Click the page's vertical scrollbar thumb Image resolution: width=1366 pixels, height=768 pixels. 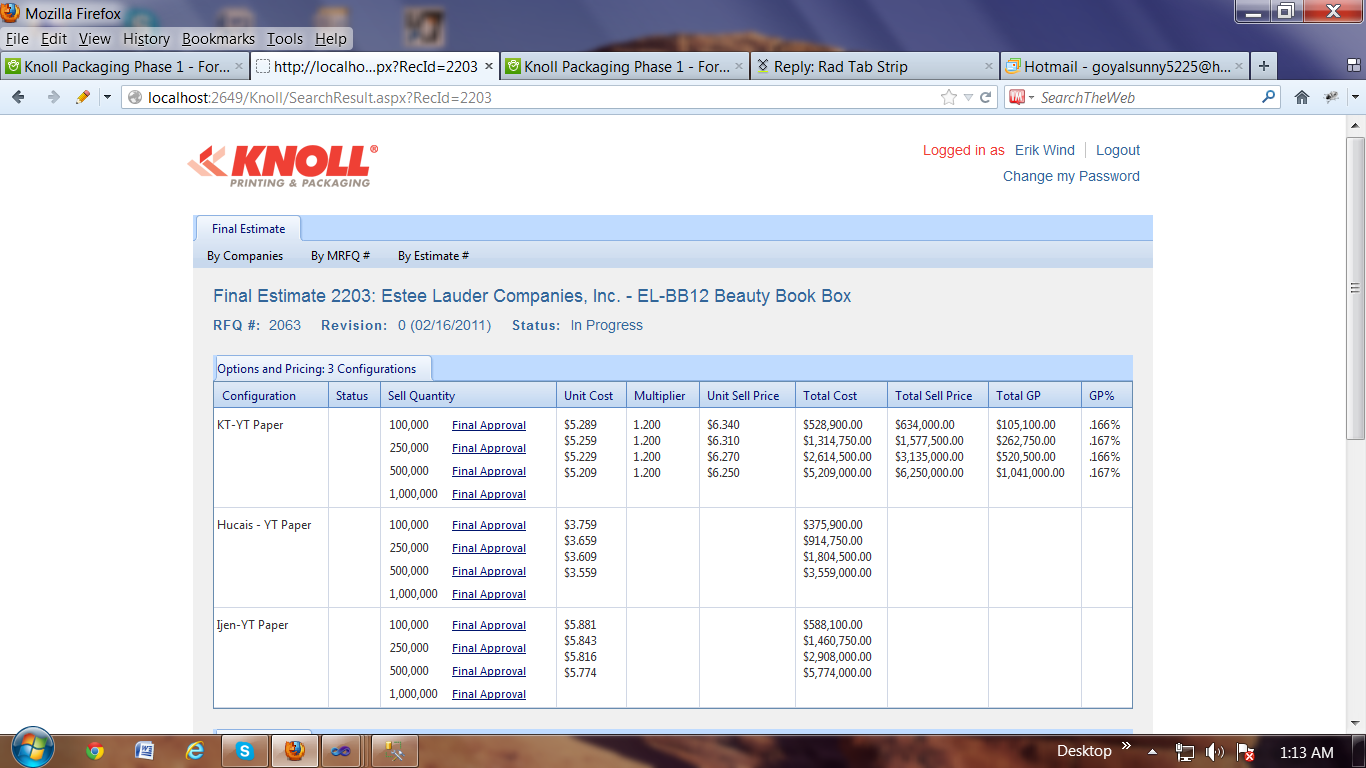click(1356, 290)
